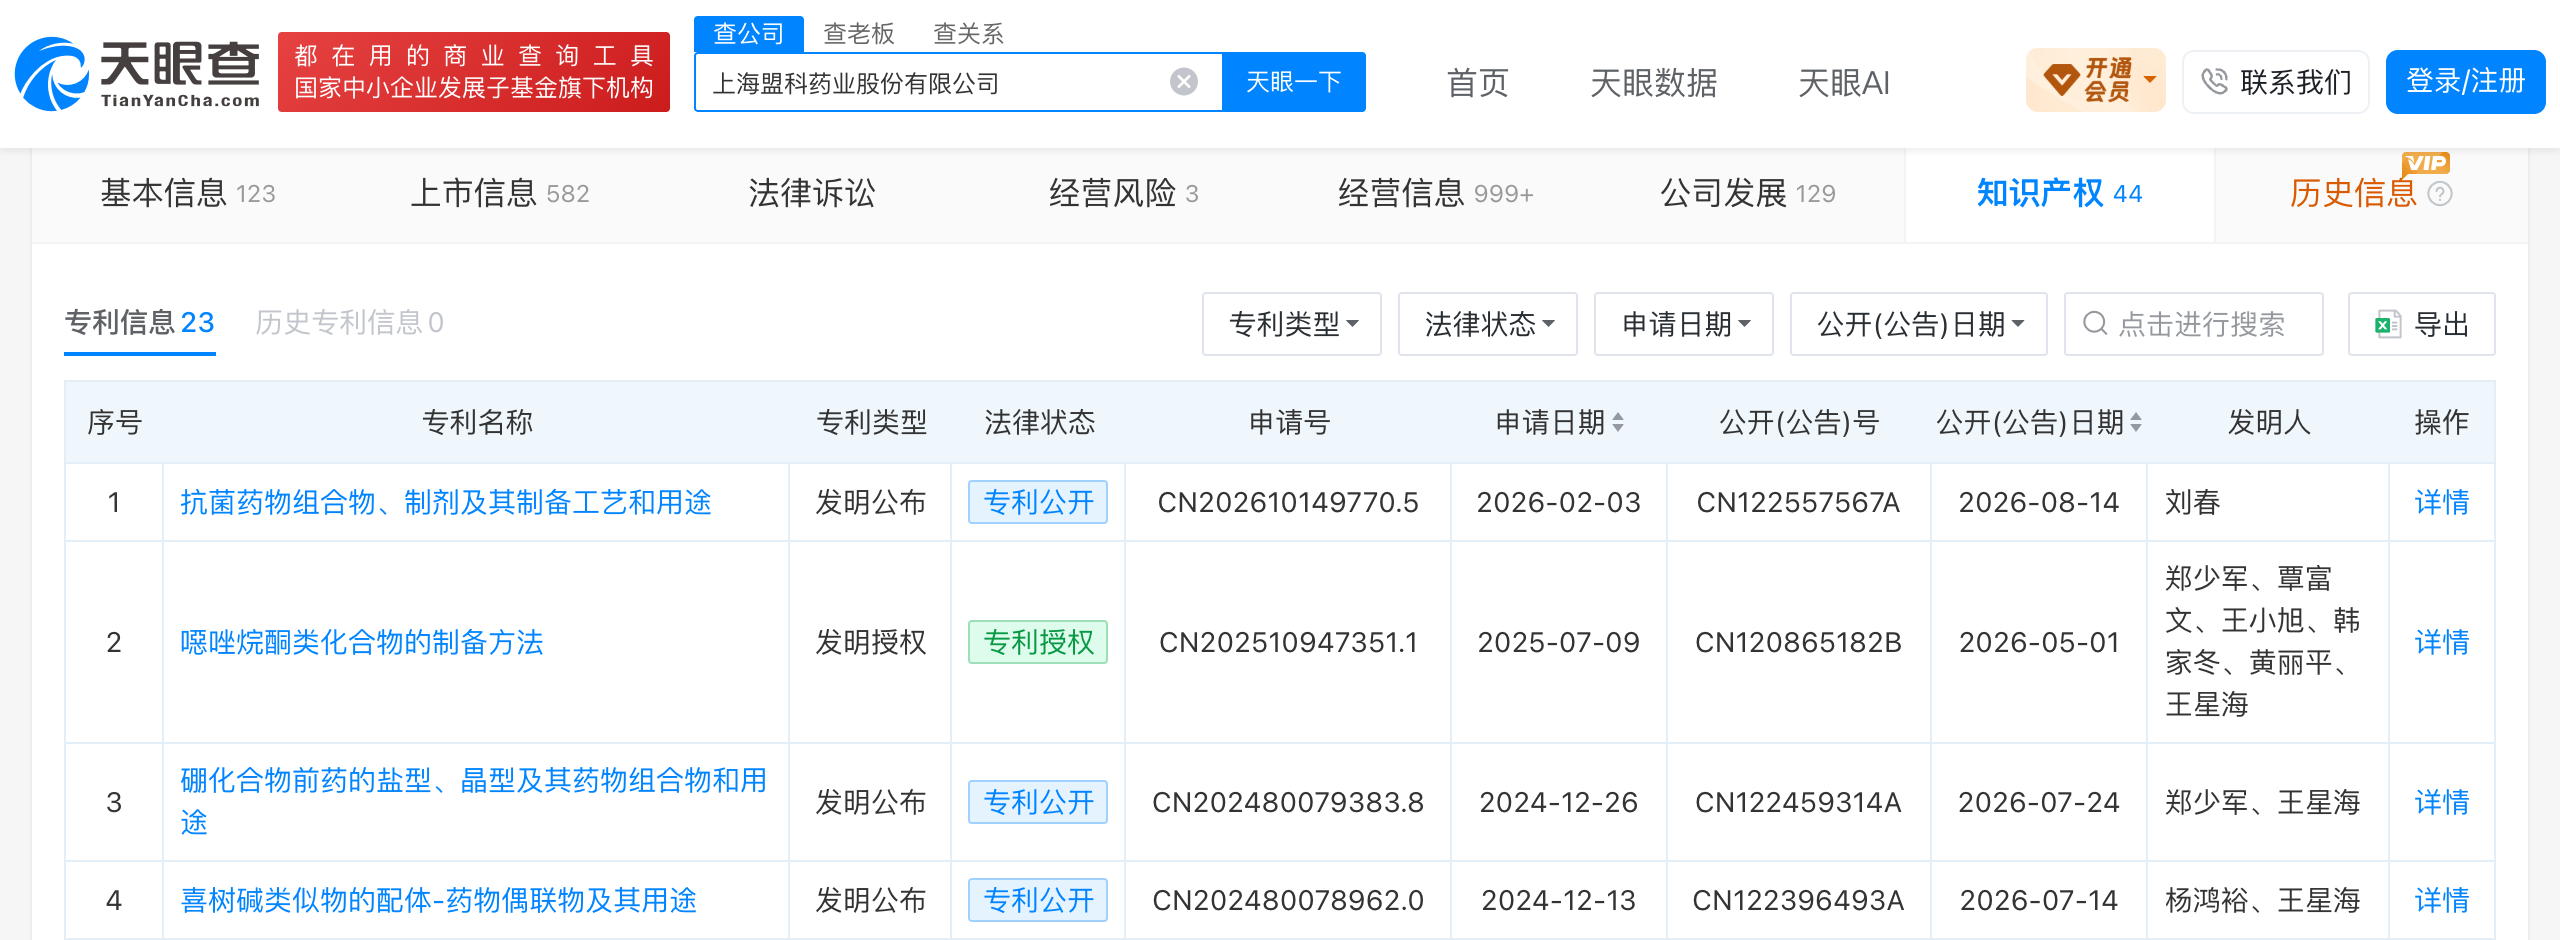Click the TianYanCha logo
This screenshot has height=940, width=2560.
pyautogui.click(x=138, y=73)
